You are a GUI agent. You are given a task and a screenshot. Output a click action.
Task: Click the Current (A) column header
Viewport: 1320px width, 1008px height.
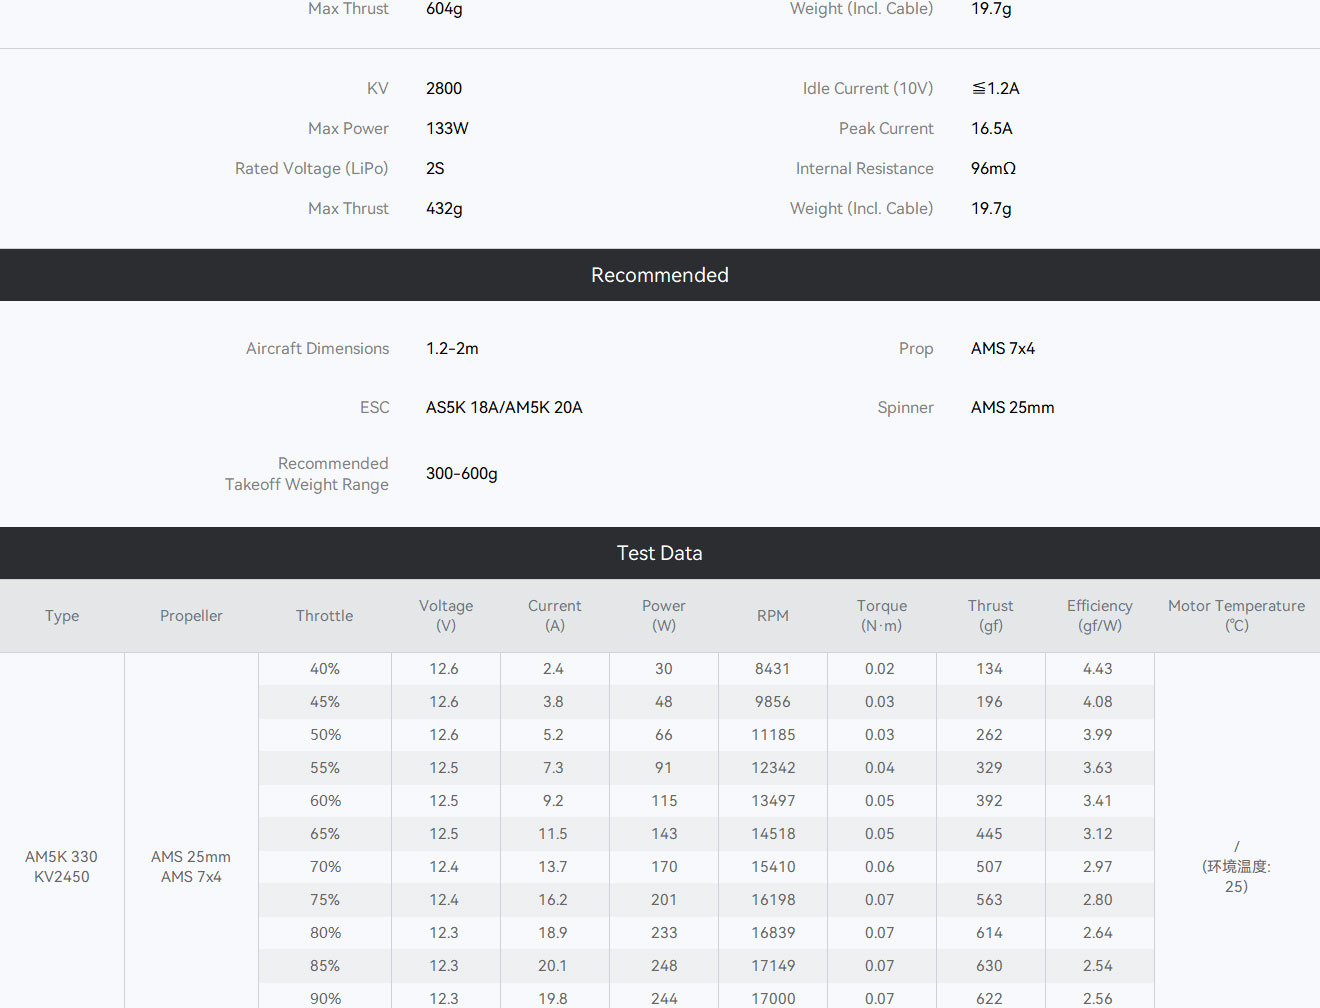point(555,616)
